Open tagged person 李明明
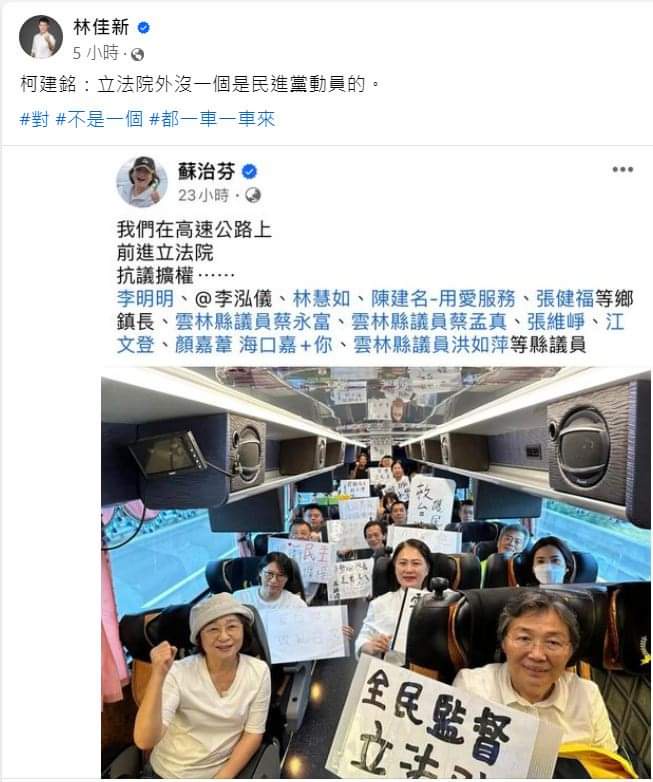653x782 pixels. (145, 299)
